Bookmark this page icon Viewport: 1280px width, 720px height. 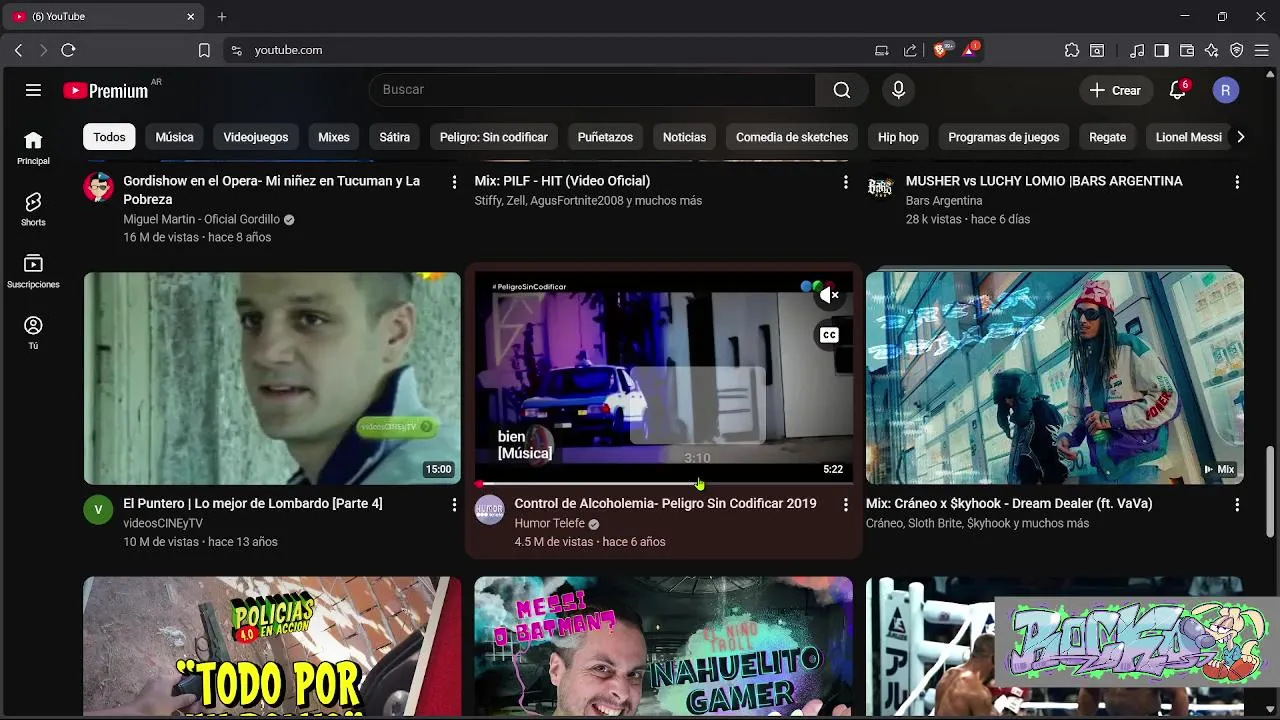[204, 50]
